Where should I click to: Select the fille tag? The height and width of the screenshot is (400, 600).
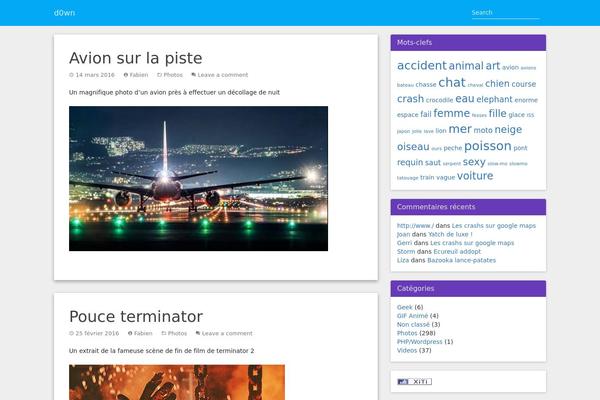(x=497, y=114)
